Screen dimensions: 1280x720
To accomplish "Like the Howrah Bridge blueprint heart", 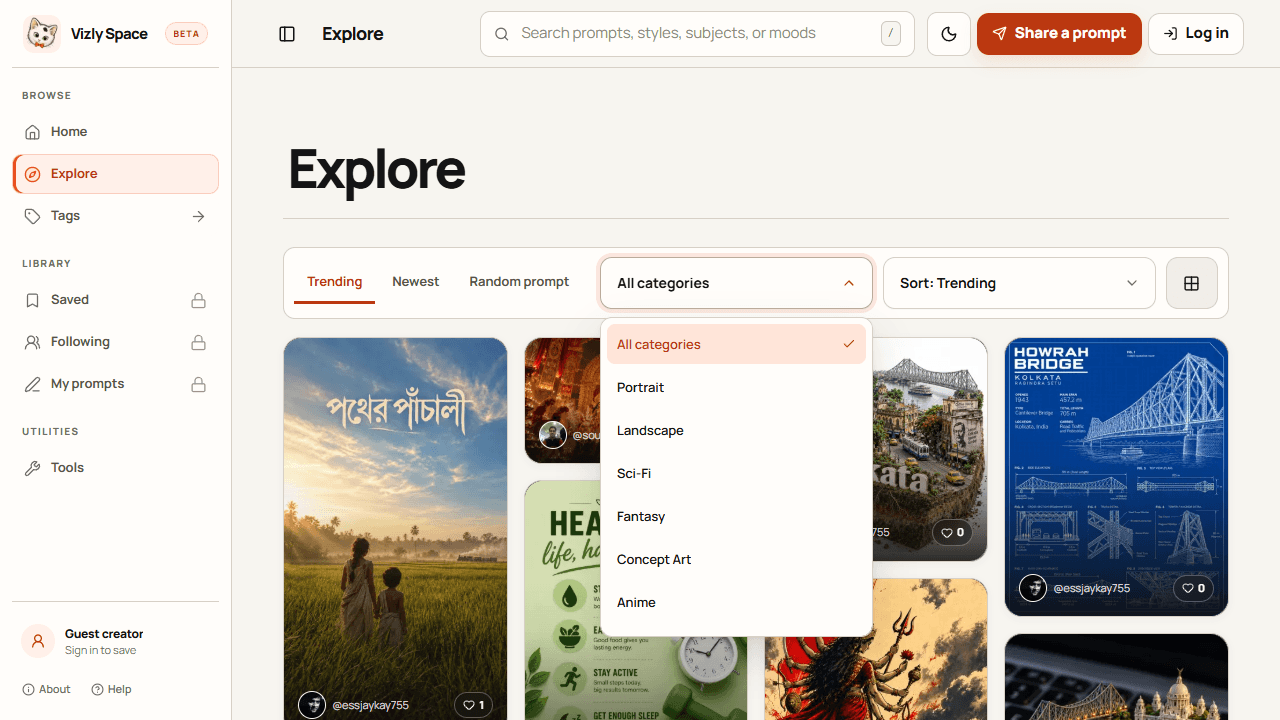I will (x=1193, y=588).
